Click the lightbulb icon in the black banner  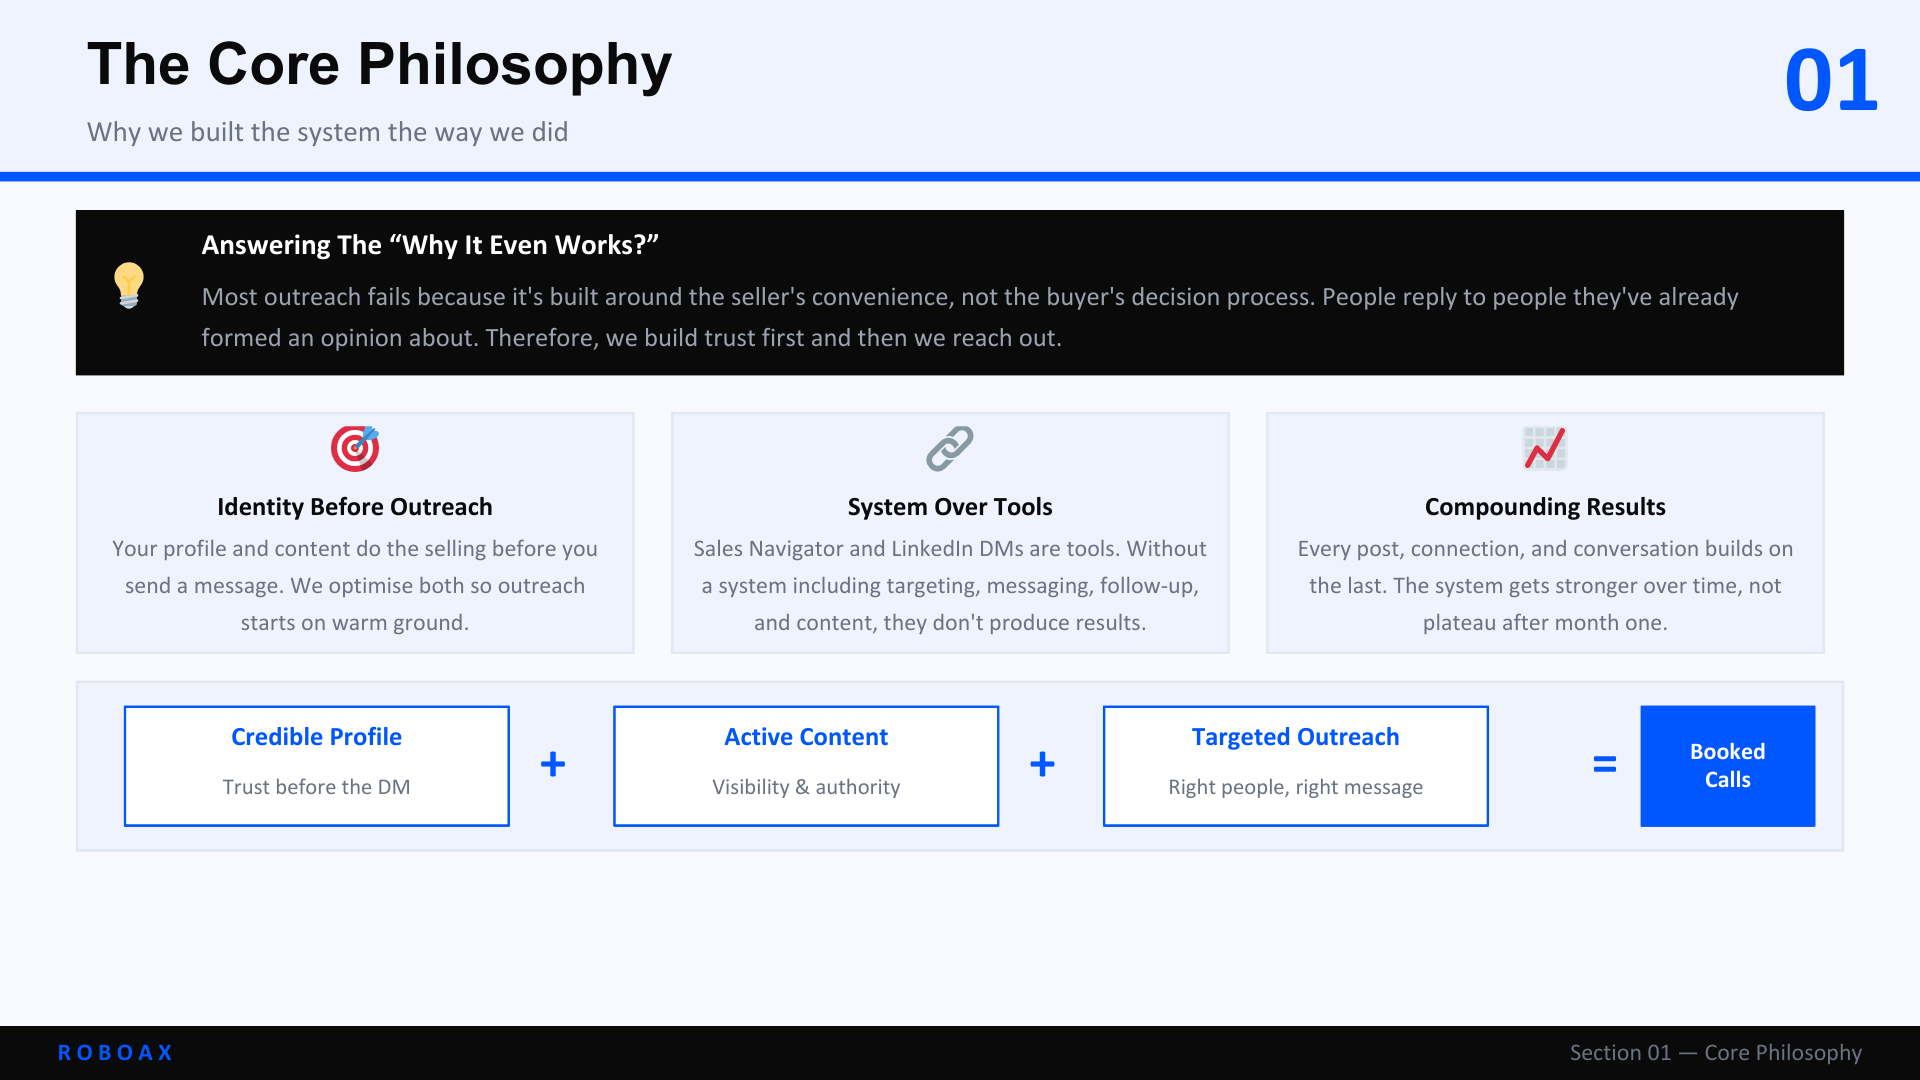point(129,285)
